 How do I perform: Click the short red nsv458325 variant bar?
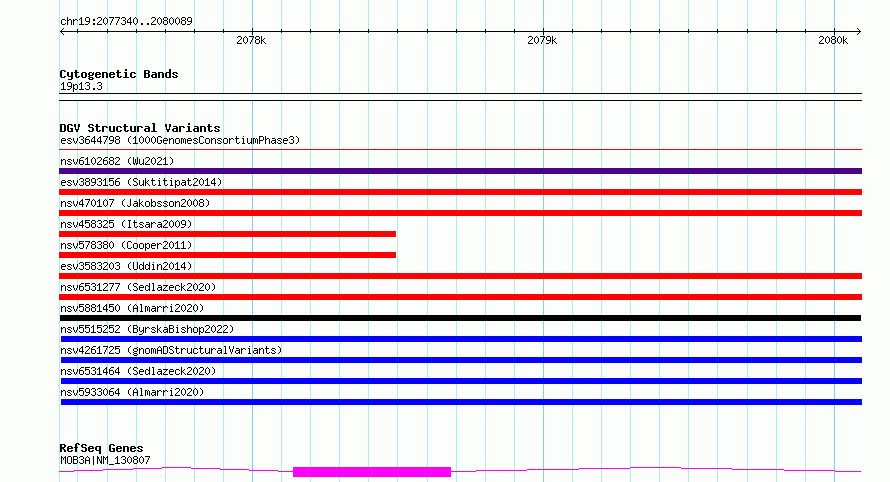(x=228, y=234)
